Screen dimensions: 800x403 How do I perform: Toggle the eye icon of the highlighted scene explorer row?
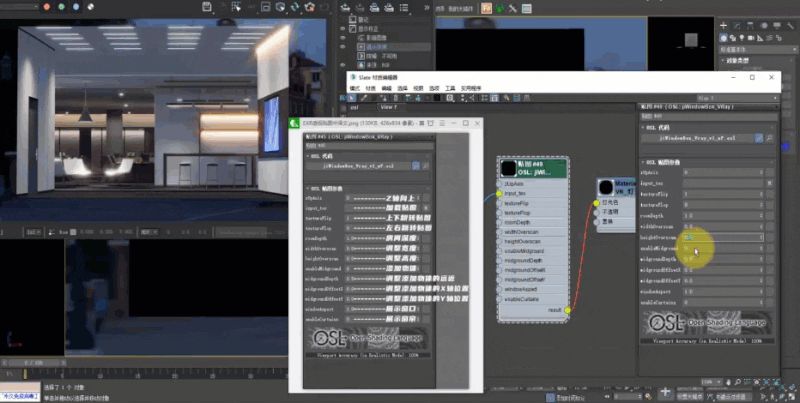(x=343, y=47)
